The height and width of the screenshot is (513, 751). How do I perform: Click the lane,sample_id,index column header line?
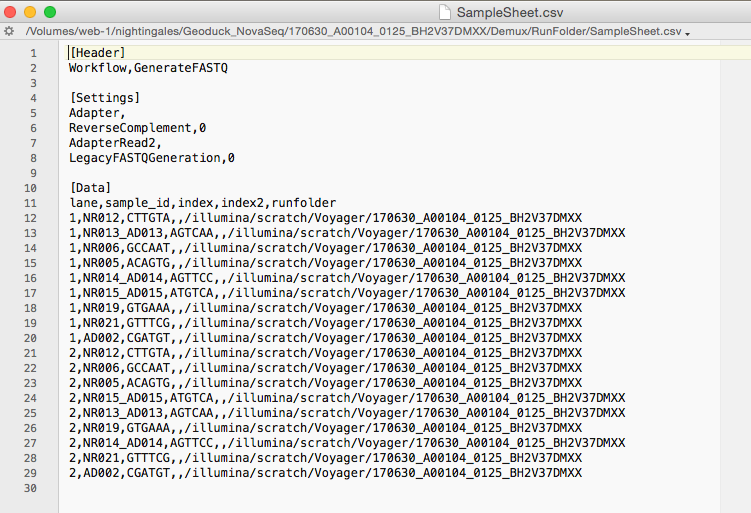tap(203, 203)
